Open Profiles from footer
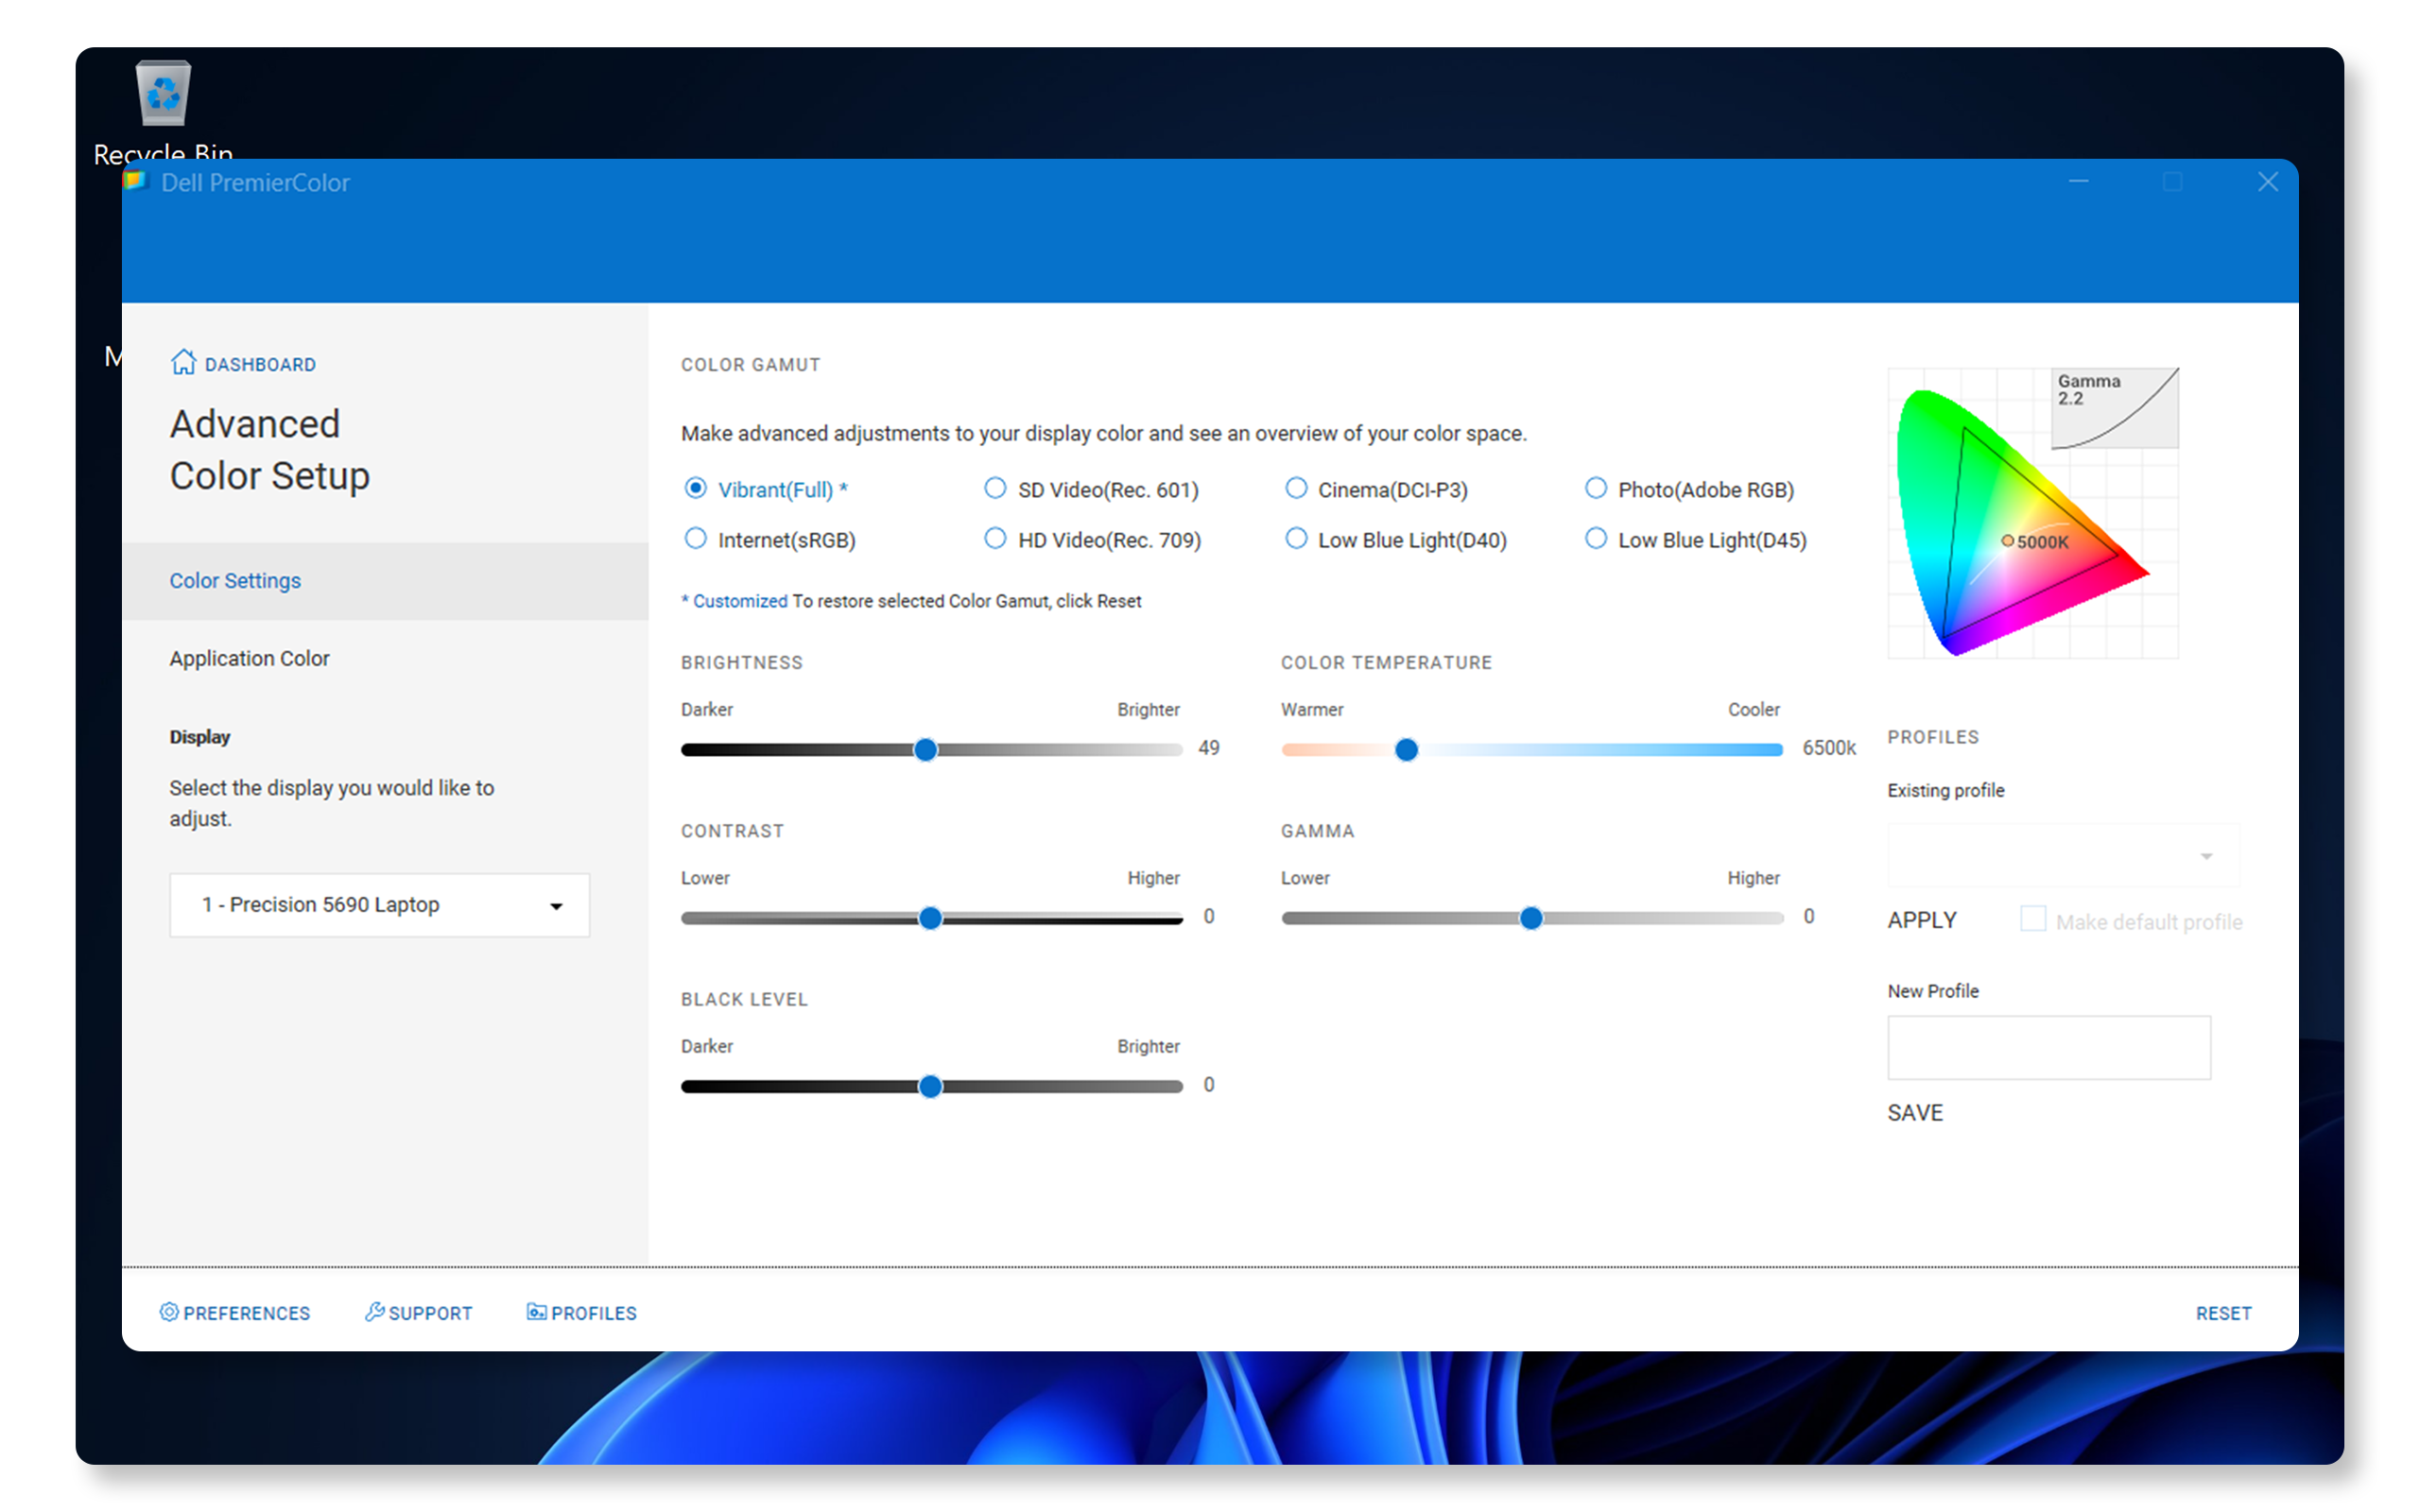This screenshot has width=2420, height=1512. 594,1313
